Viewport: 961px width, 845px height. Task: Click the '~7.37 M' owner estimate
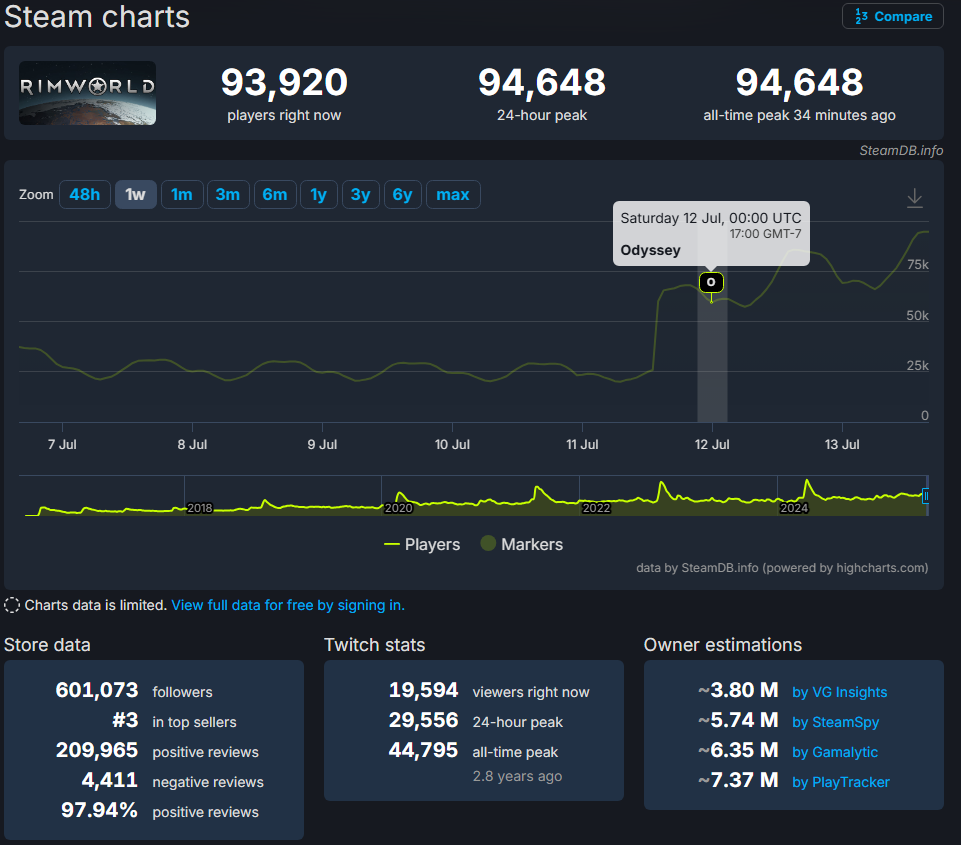tap(739, 780)
